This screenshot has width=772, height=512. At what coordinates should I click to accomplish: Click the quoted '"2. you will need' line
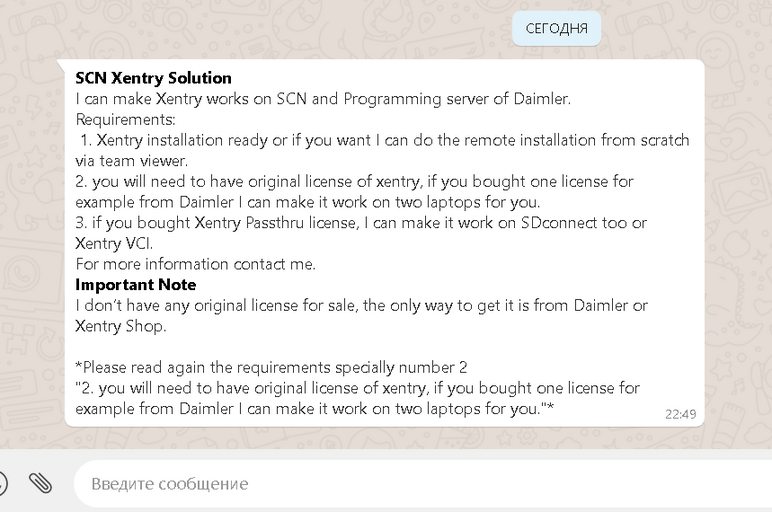(x=357, y=388)
